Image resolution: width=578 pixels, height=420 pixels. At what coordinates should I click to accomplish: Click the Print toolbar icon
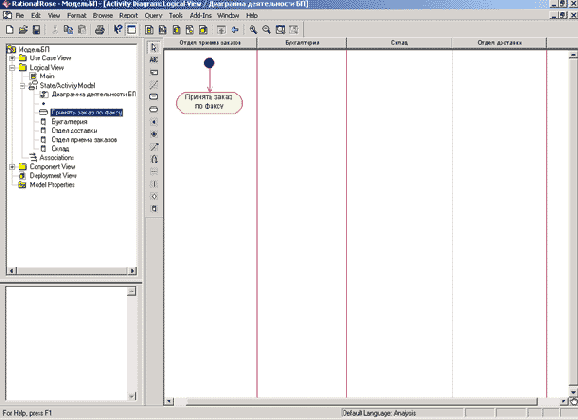[100, 30]
